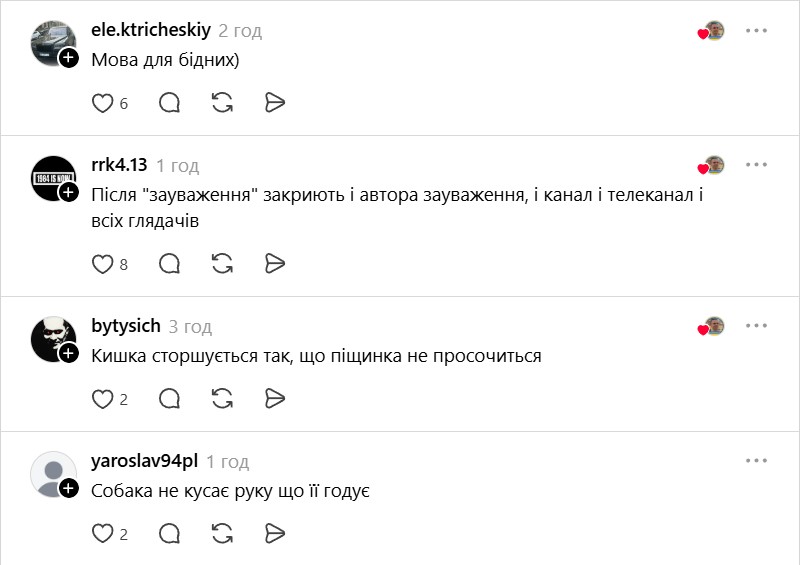View author-liked badge on bytysich's comment
Screen dimensions: 800x565
711,327
